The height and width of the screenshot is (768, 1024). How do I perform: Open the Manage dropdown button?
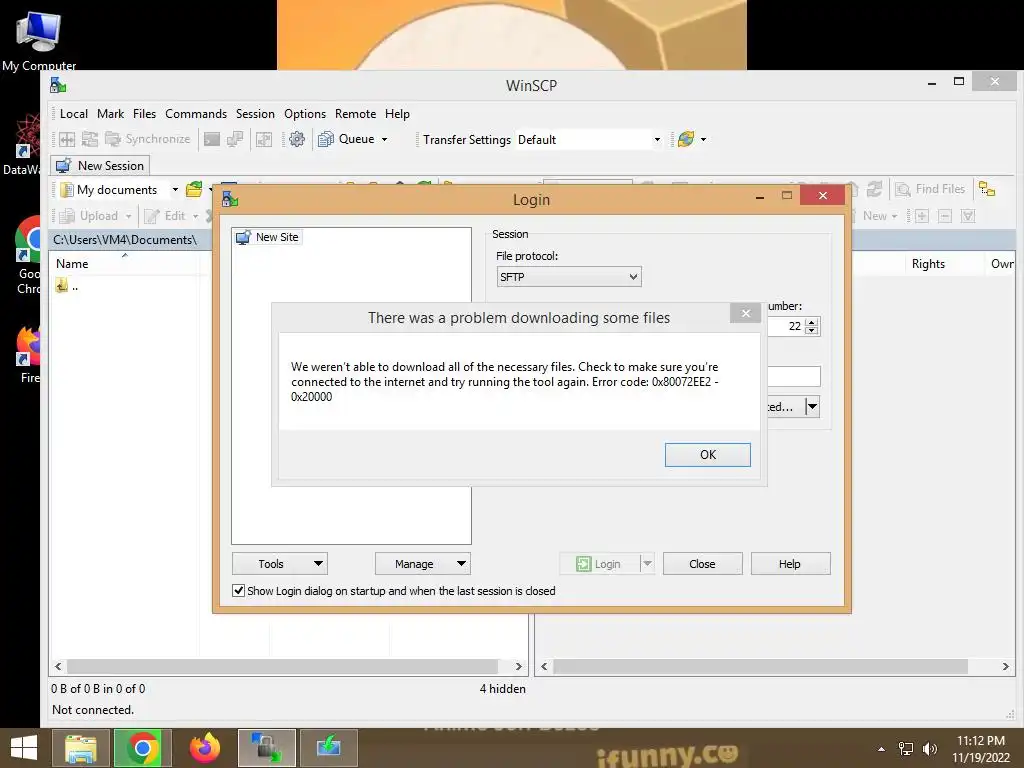423,564
